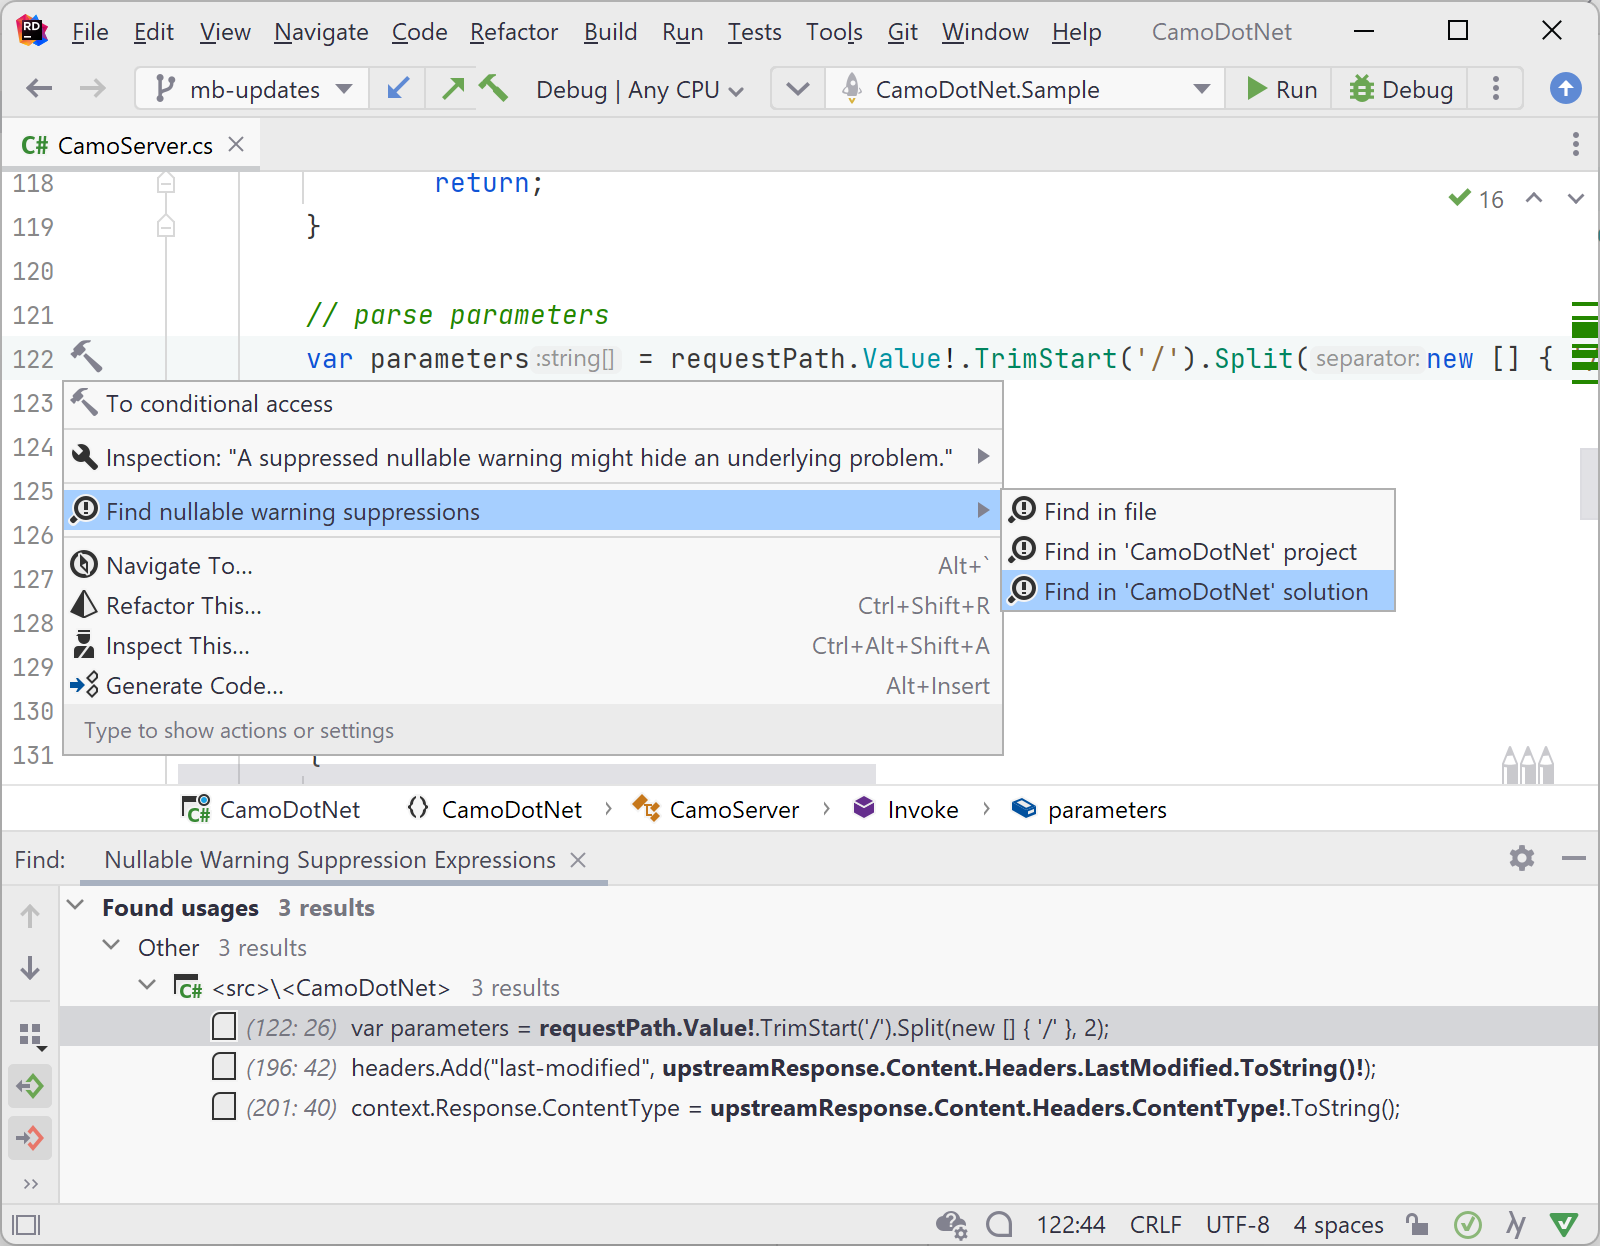Open the group-by options icon in Find panel
The height and width of the screenshot is (1246, 1600).
pyautogui.click(x=30, y=1032)
